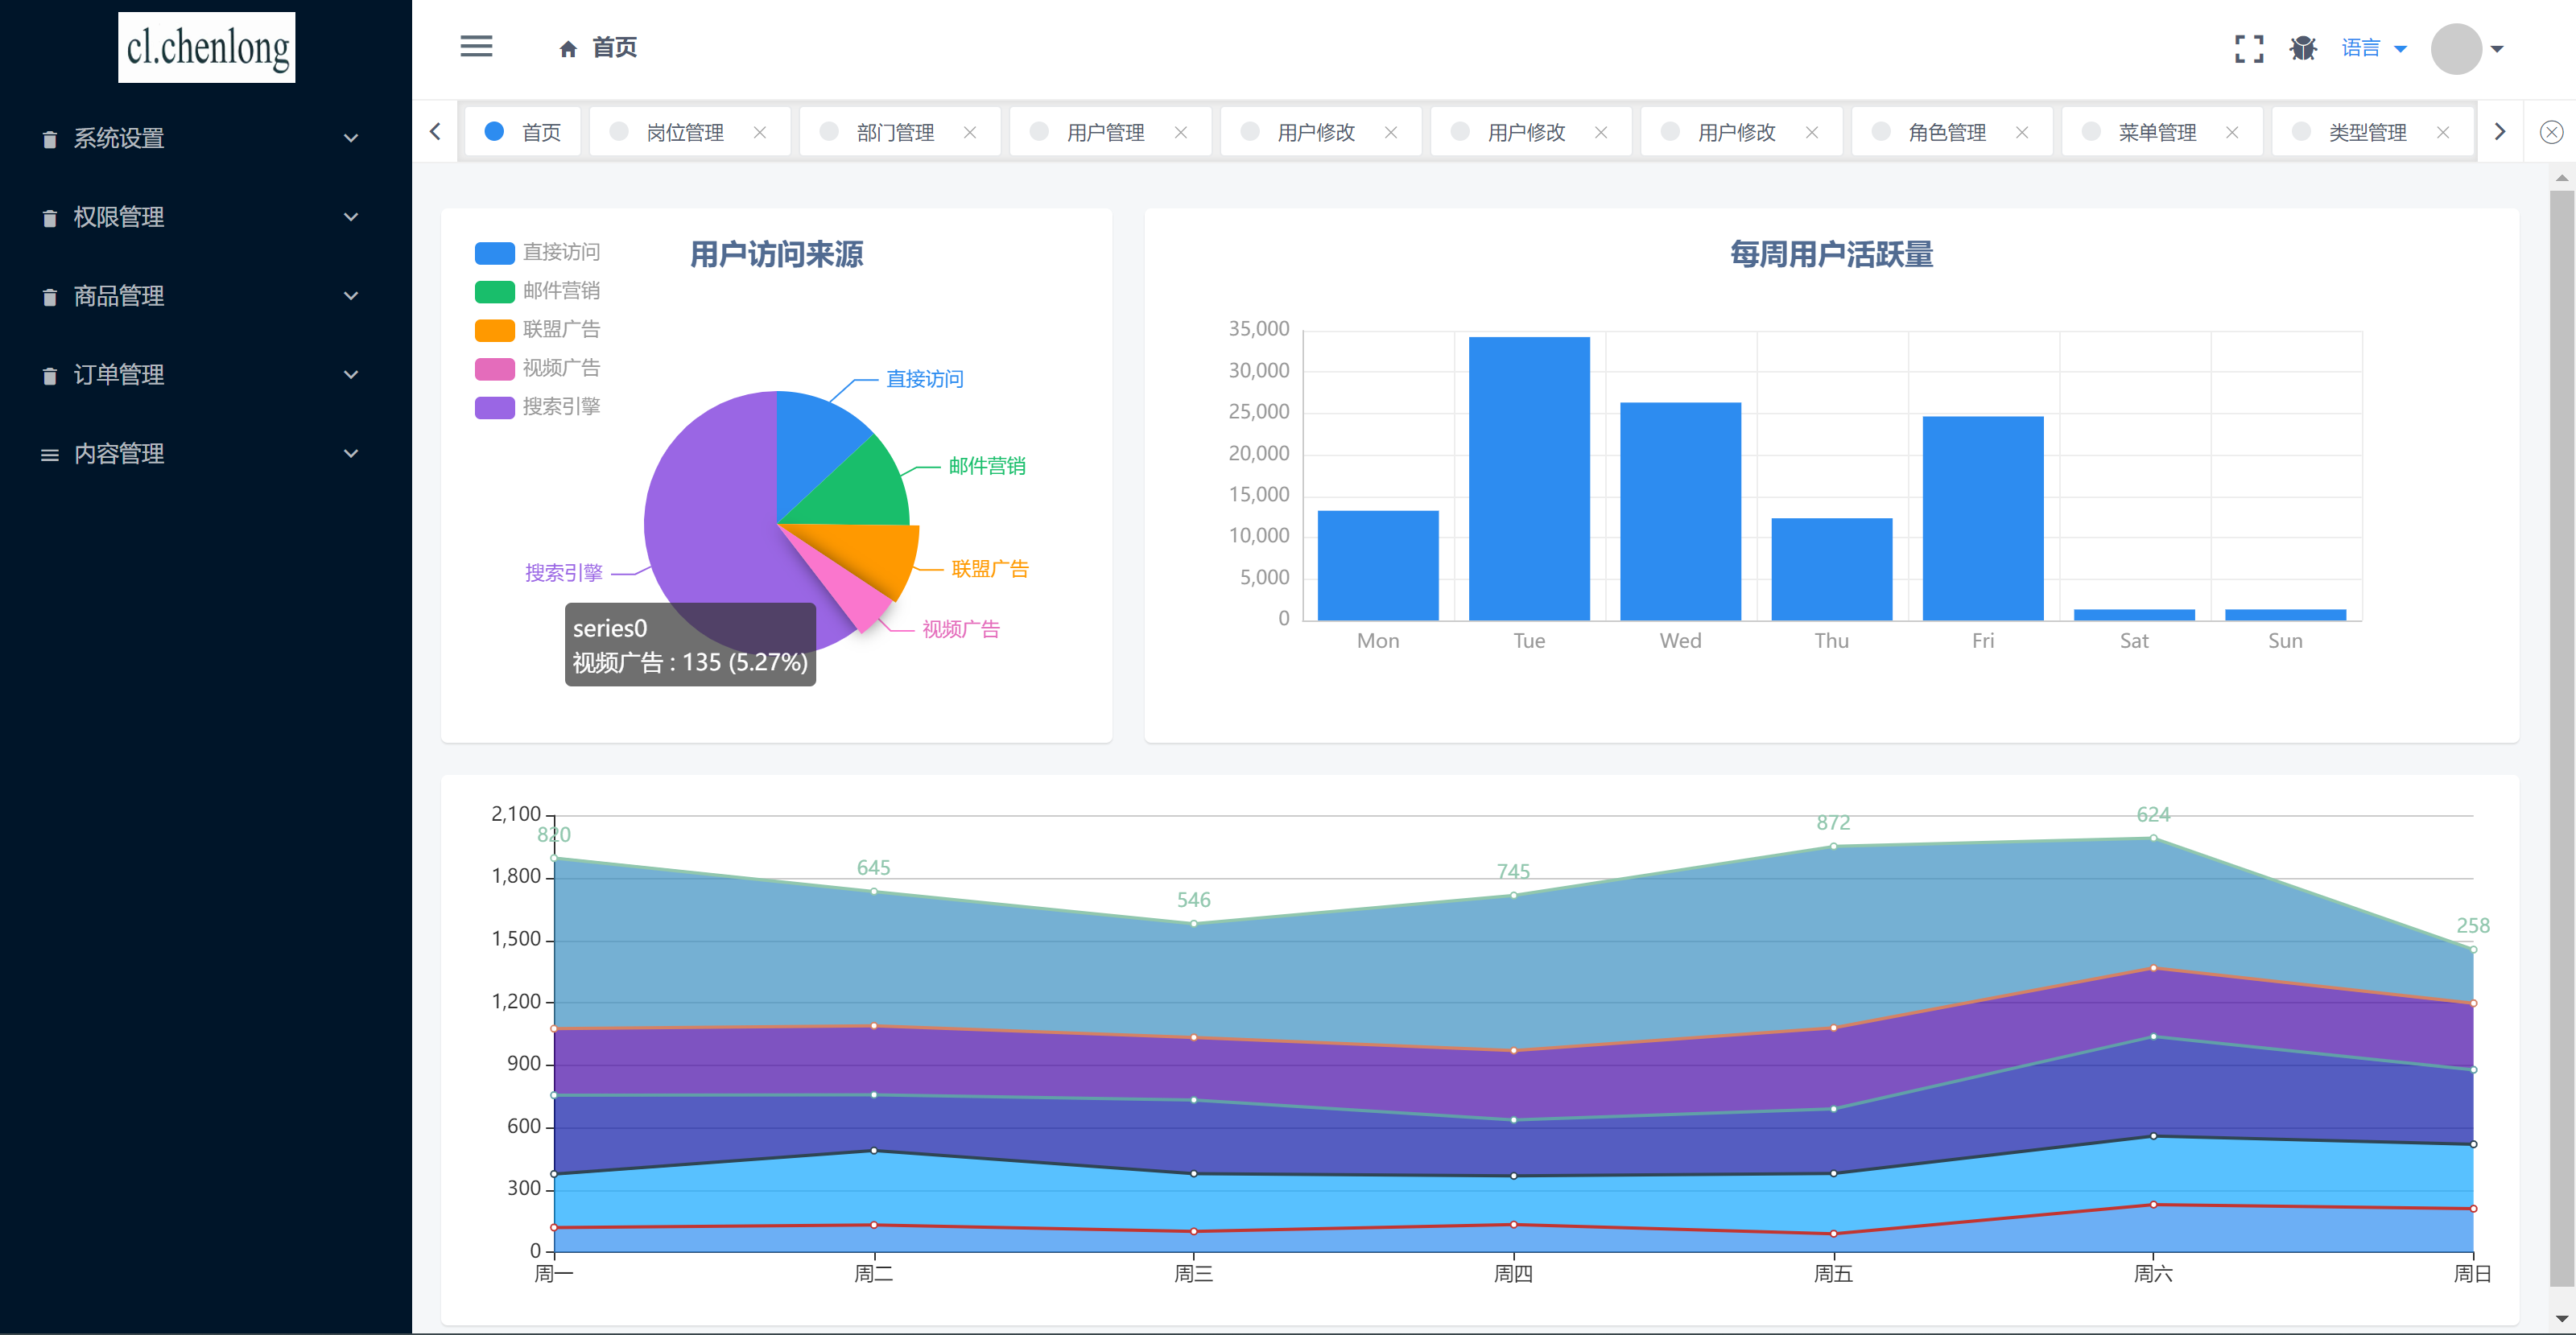Close the 部门管理 tab

970,132
